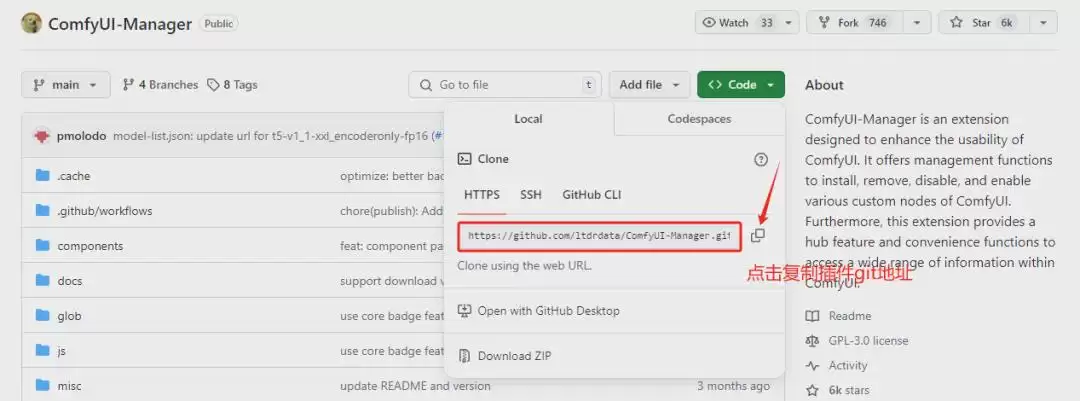Viewport: 1080px width, 401px height.
Task: Click the green Code button
Action: (740, 85)
